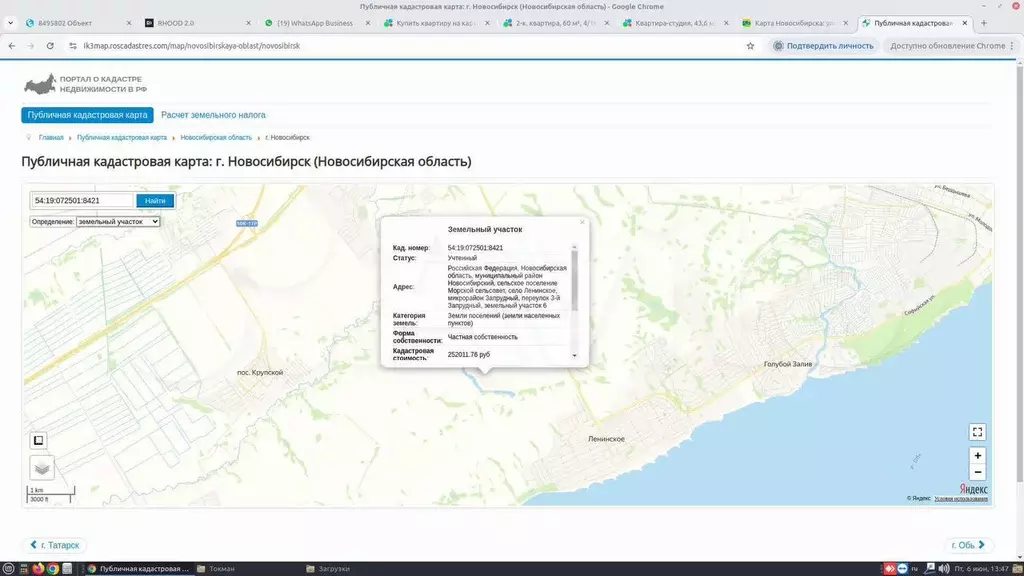Viewport: 1024px width, 576px height.
Task: Click the 'Голубой Залив' map label
Action: pos(788,364)
